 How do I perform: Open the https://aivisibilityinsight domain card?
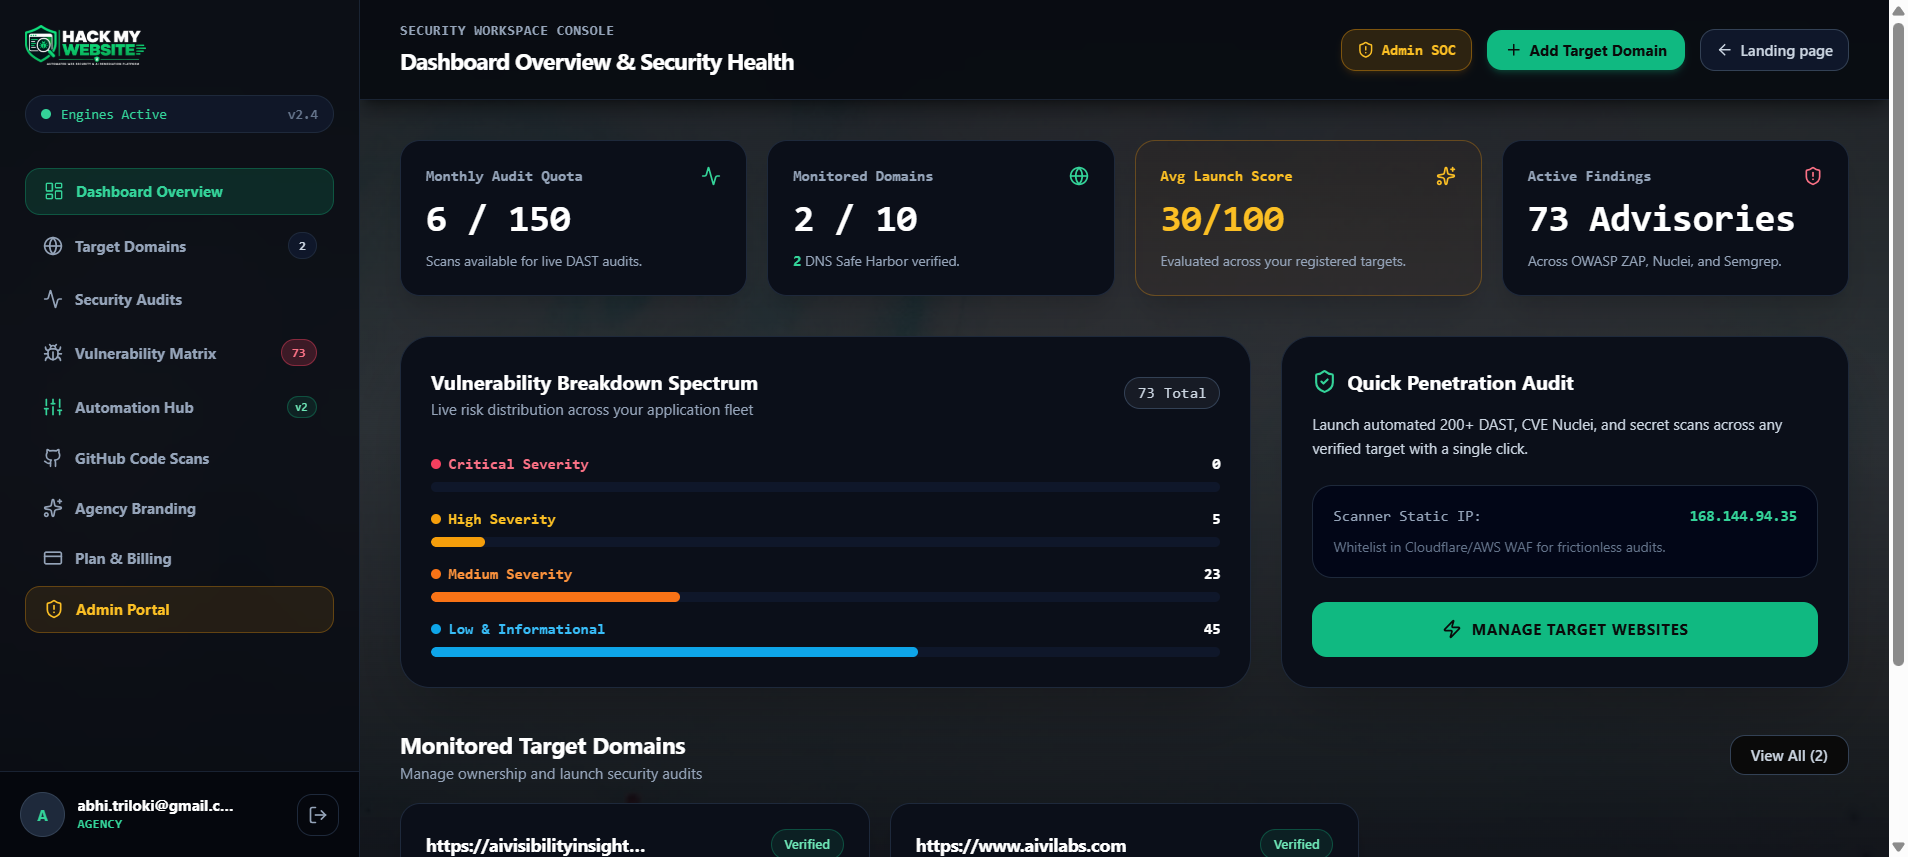pos(635,831)
